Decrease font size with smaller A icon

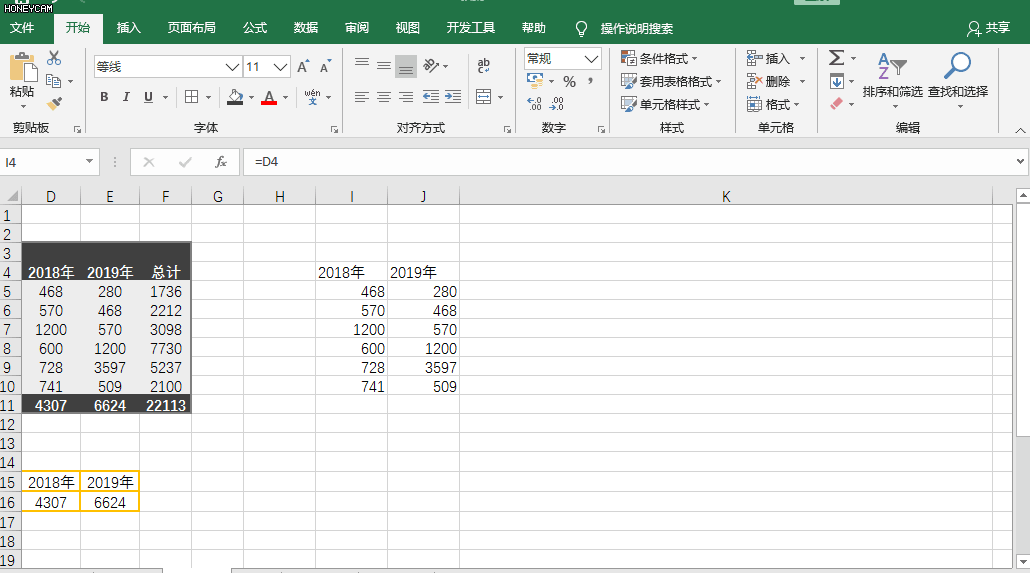click(x=325, y=66)
